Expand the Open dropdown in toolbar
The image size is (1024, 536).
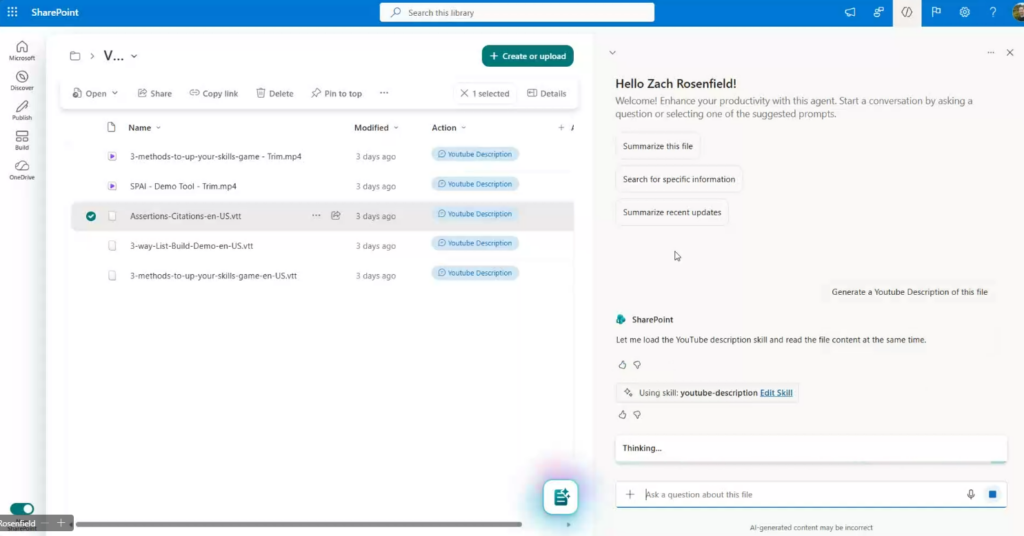pos(114,94)
